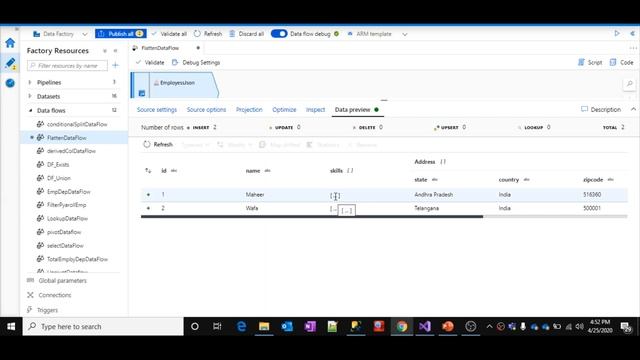Switch to Projection tab
The width and height of the screenshot is (640, 360).
pyautogui.click(x=249, y=110)
